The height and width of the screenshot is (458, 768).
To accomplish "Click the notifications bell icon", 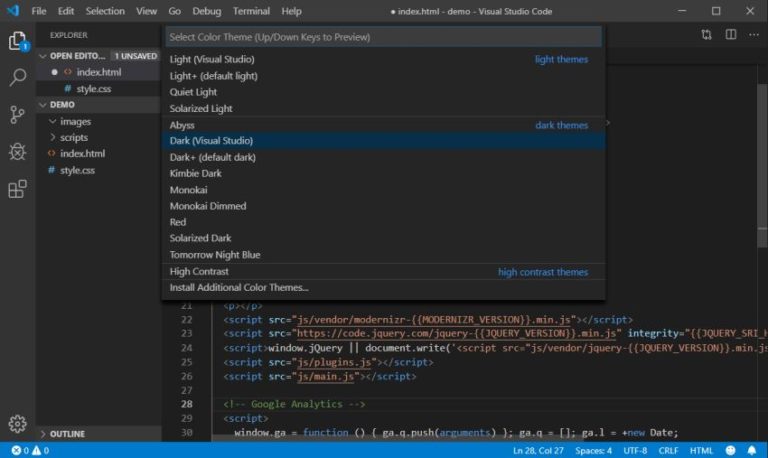I will (751, 450).
